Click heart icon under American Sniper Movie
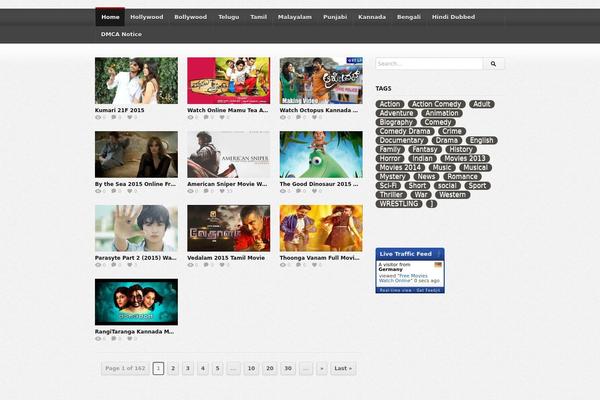 pos(222,191)
